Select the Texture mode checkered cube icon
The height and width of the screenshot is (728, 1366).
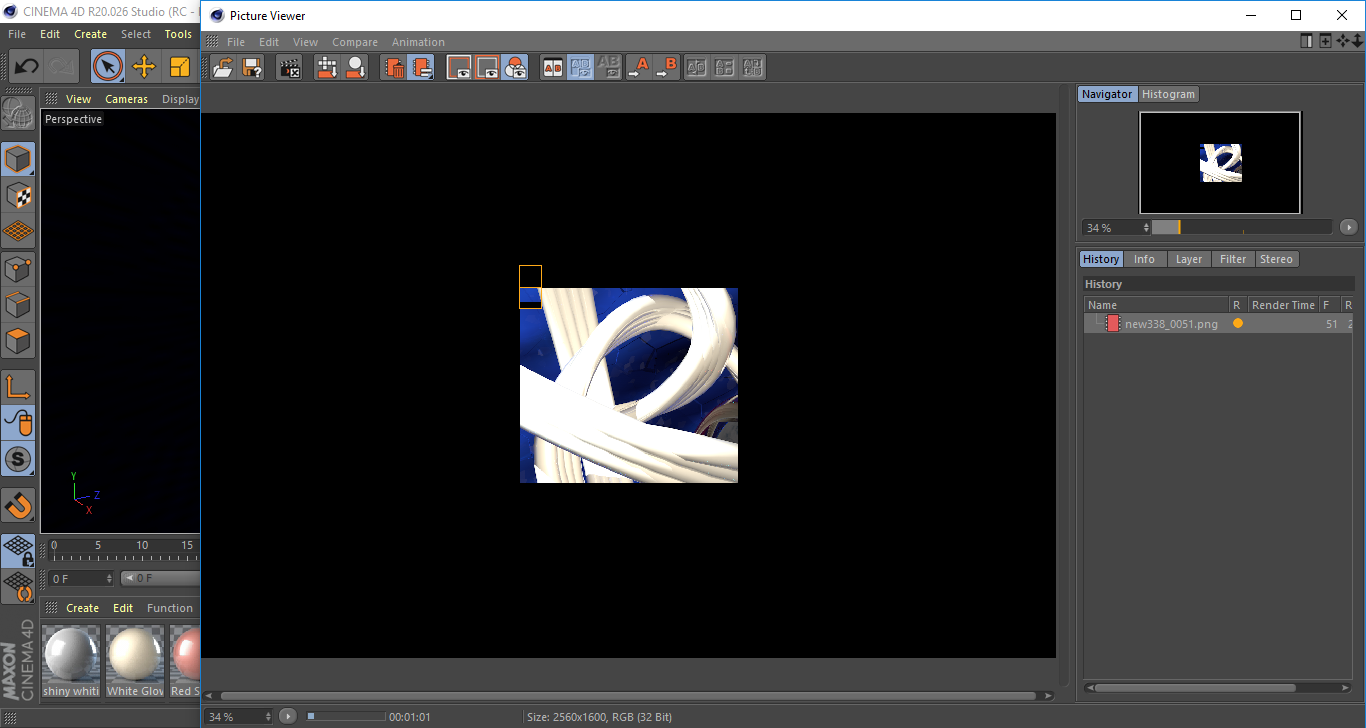pos(18,196)
